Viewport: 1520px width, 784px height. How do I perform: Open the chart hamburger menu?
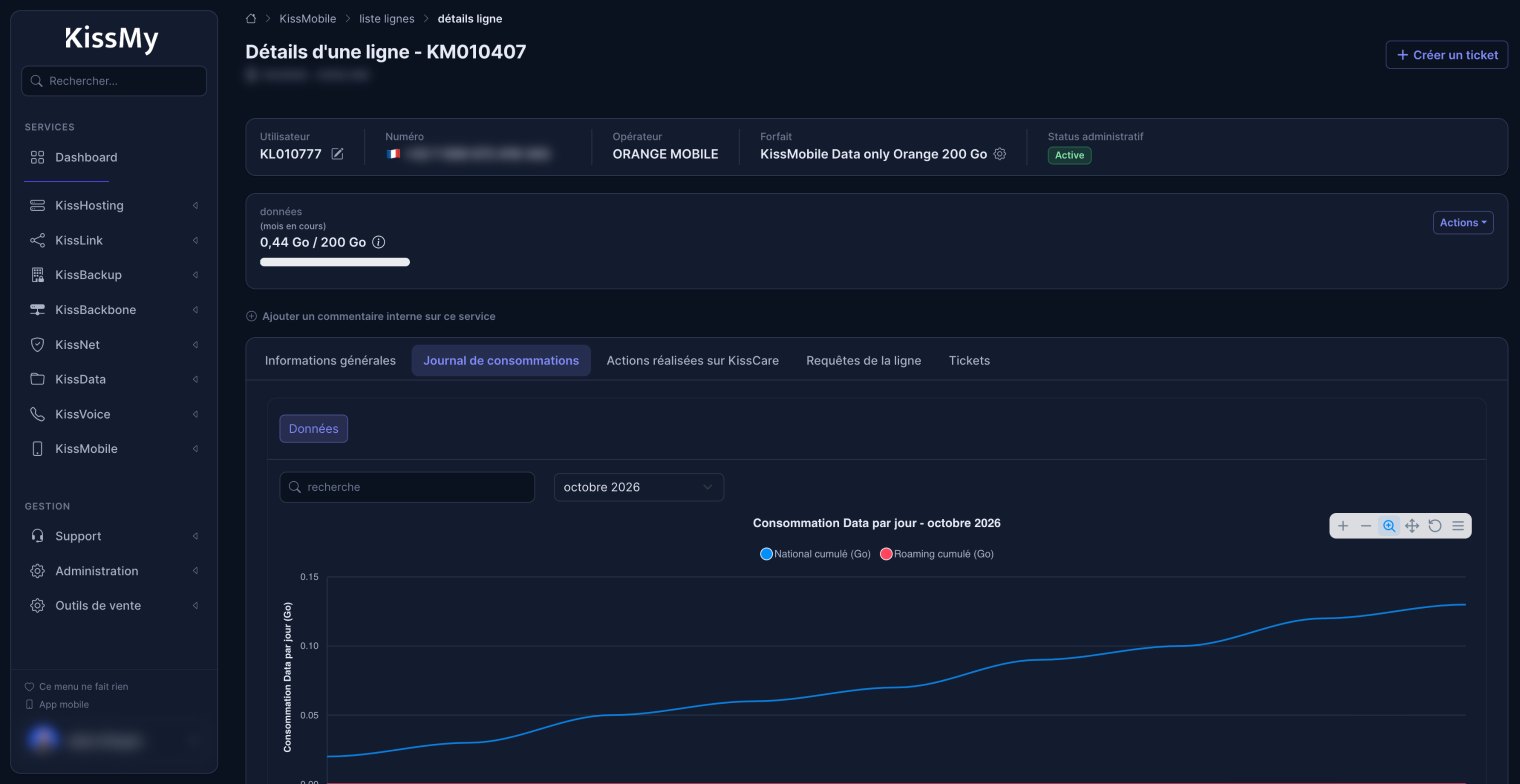pos(1458,526)
